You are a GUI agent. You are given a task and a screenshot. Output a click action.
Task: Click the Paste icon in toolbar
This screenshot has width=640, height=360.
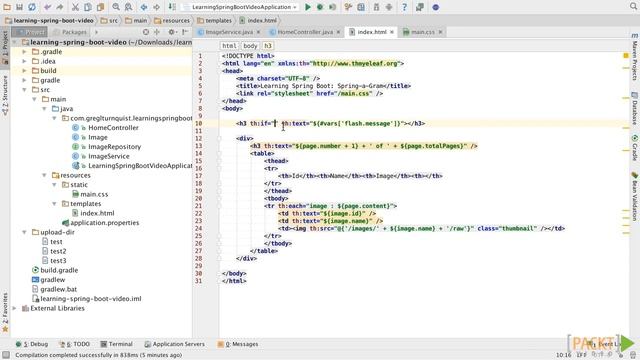tap(100, 7)
